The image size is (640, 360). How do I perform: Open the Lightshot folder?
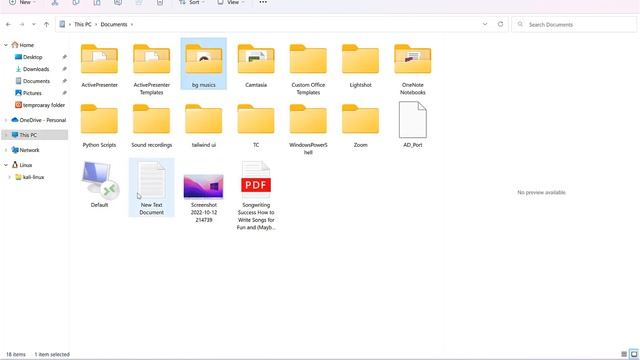[x=360, y=66]
